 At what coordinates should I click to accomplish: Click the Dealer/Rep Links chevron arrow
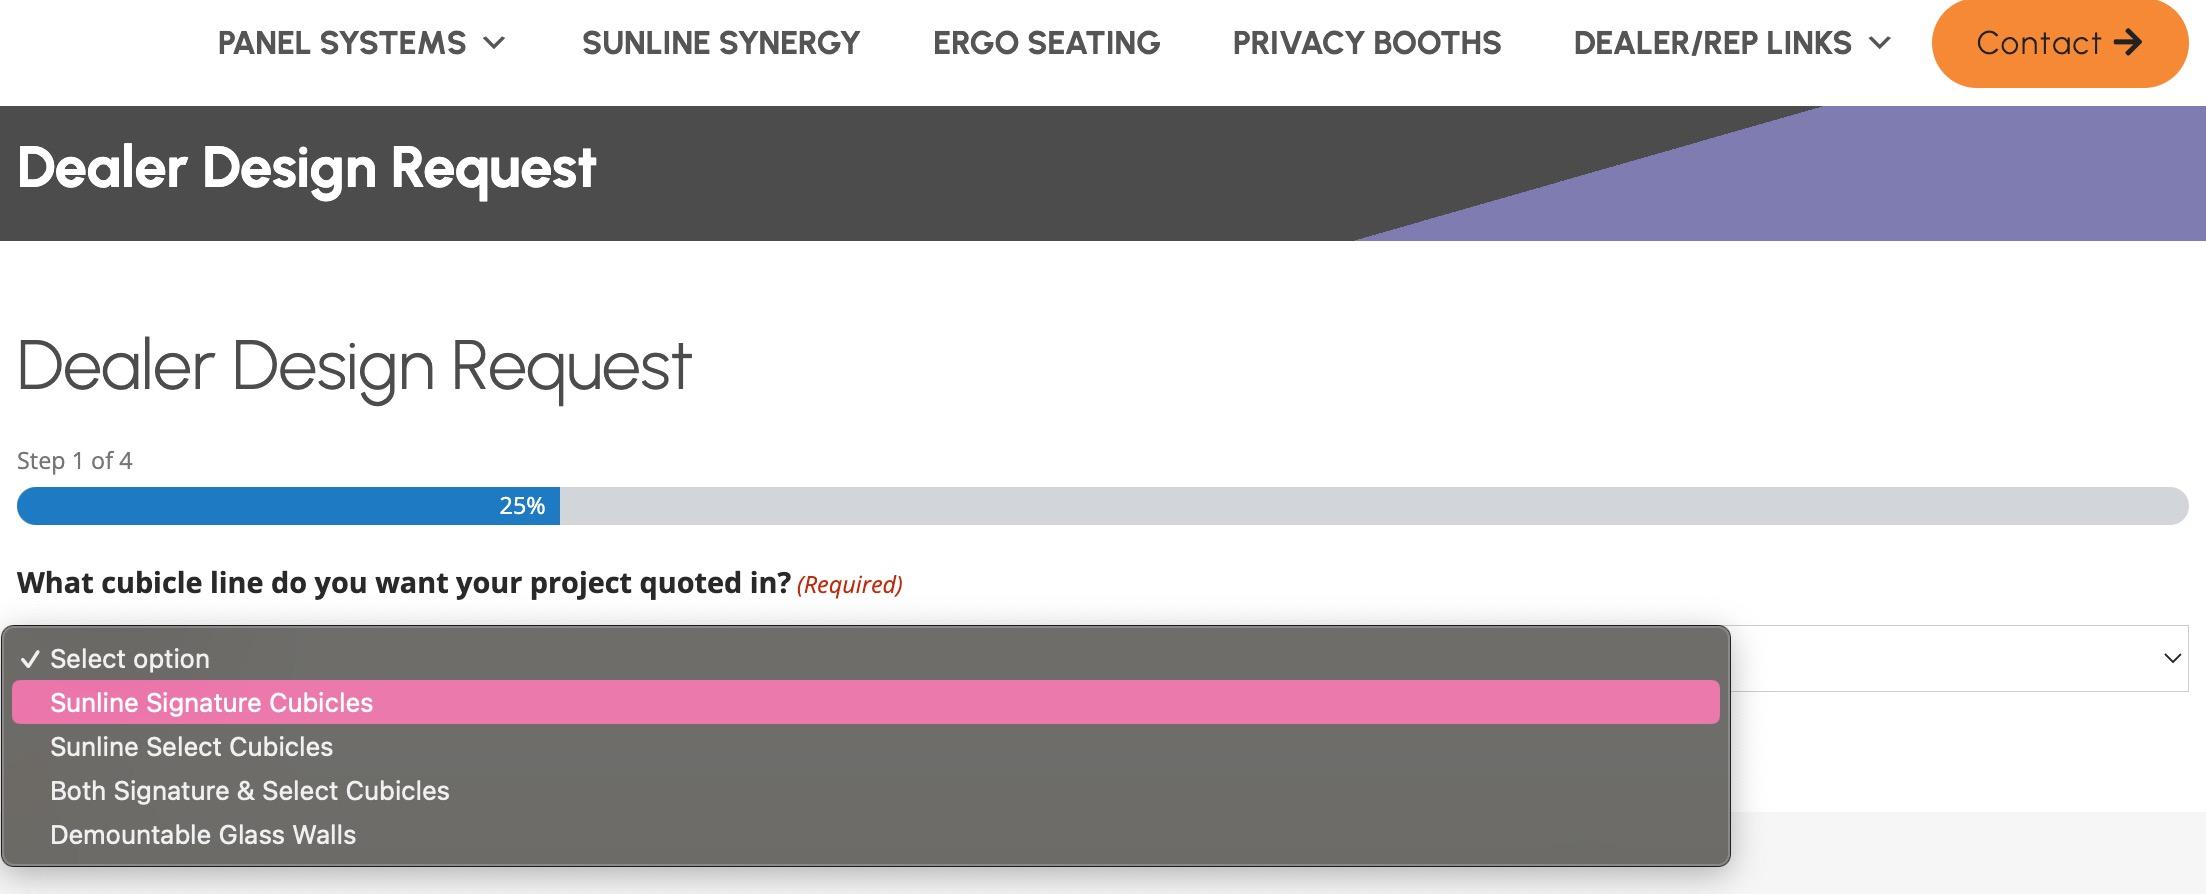(x=1880, y=43)
